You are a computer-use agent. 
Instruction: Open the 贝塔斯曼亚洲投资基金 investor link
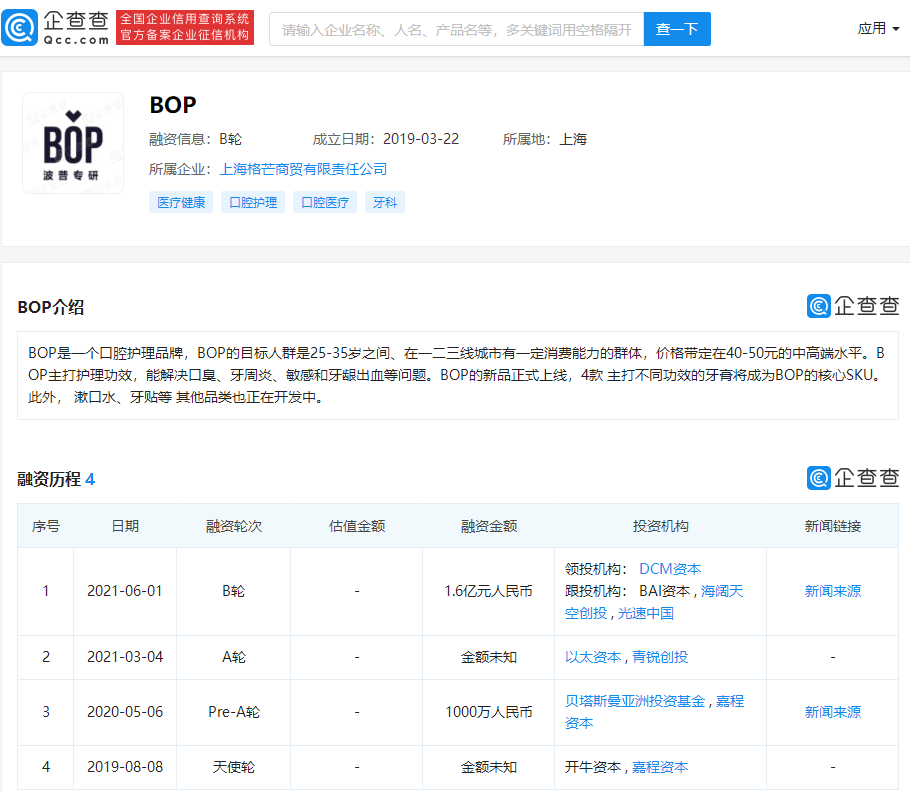coord(635,701)
